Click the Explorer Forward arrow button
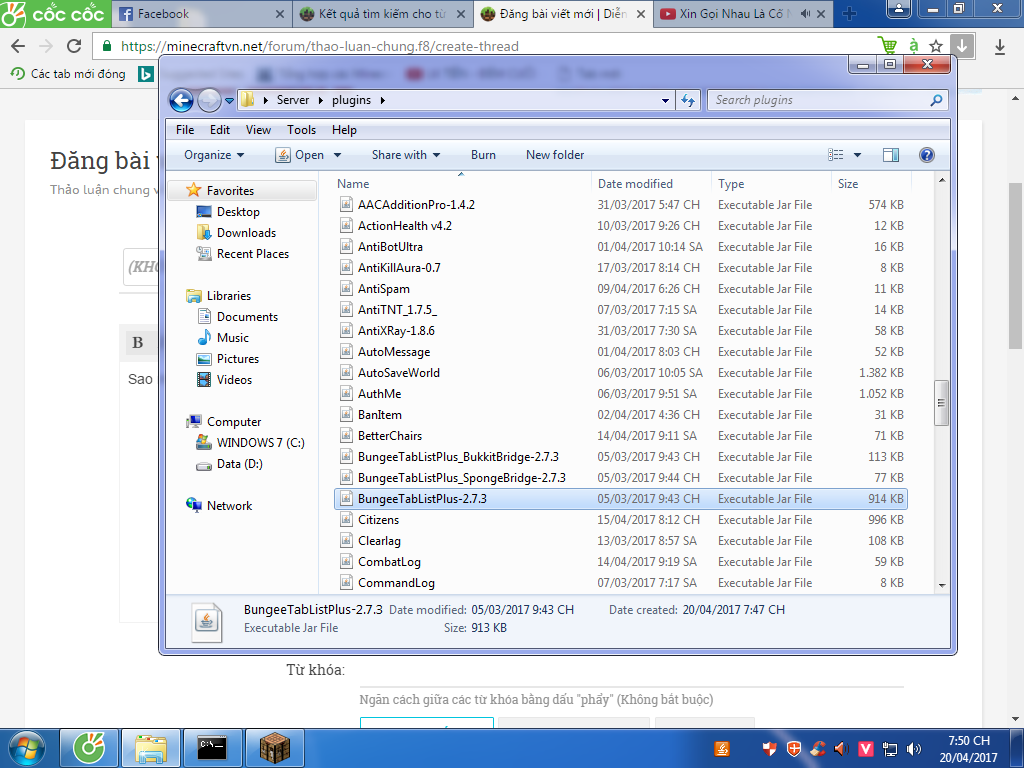1024x768 pixels. tap(209, 101)
